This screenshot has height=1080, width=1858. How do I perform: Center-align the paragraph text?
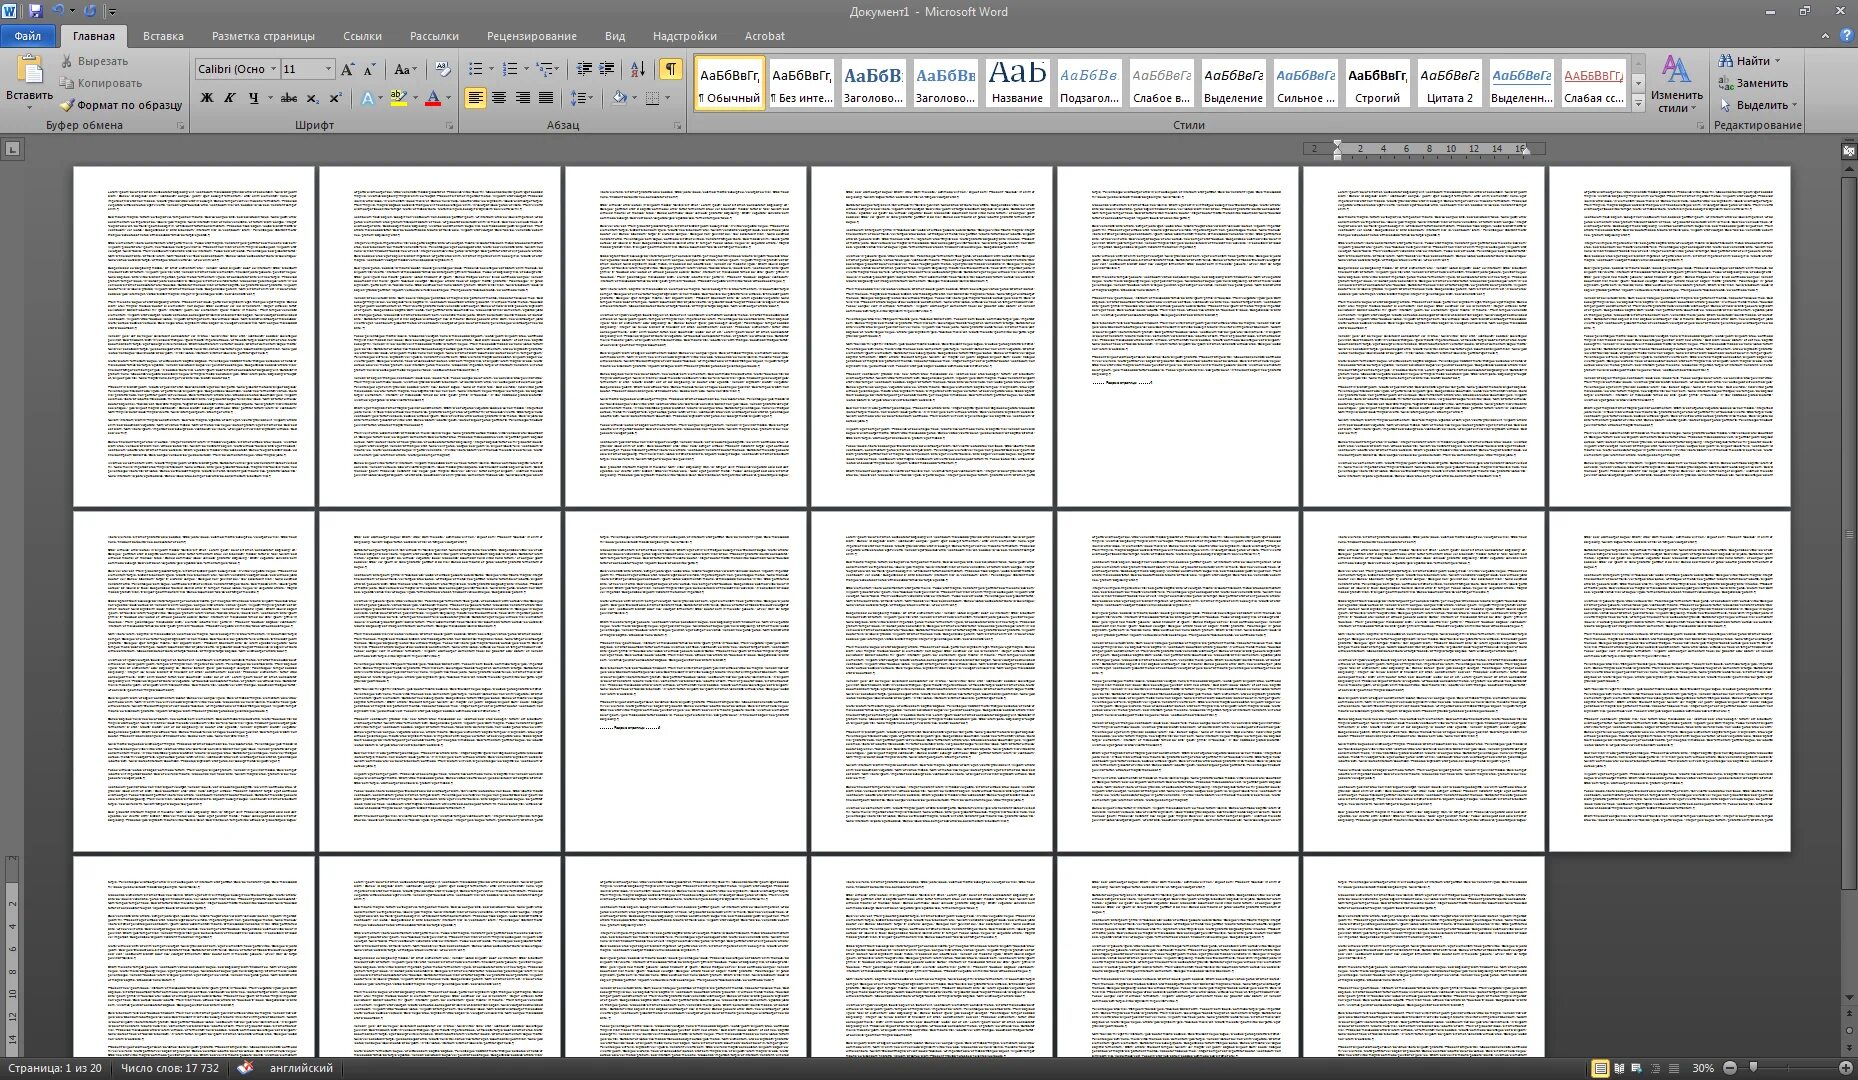pos(499,98)
